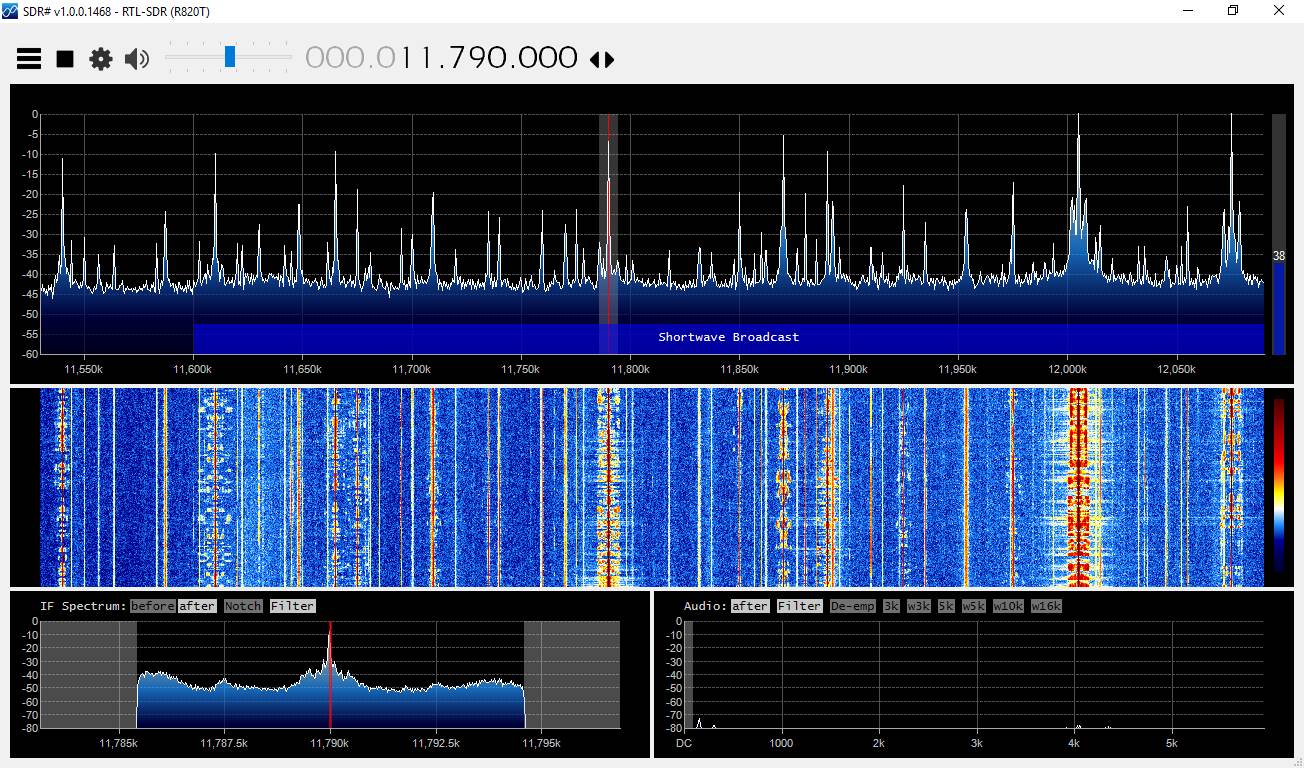1304x768 pixels.
Task: Select the w3k audio filter
Action: 919,606
